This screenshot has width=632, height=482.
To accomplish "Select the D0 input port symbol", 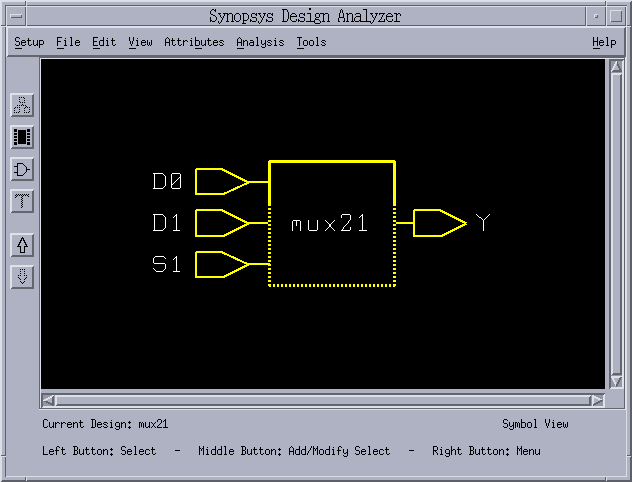I will click(222, 182).
